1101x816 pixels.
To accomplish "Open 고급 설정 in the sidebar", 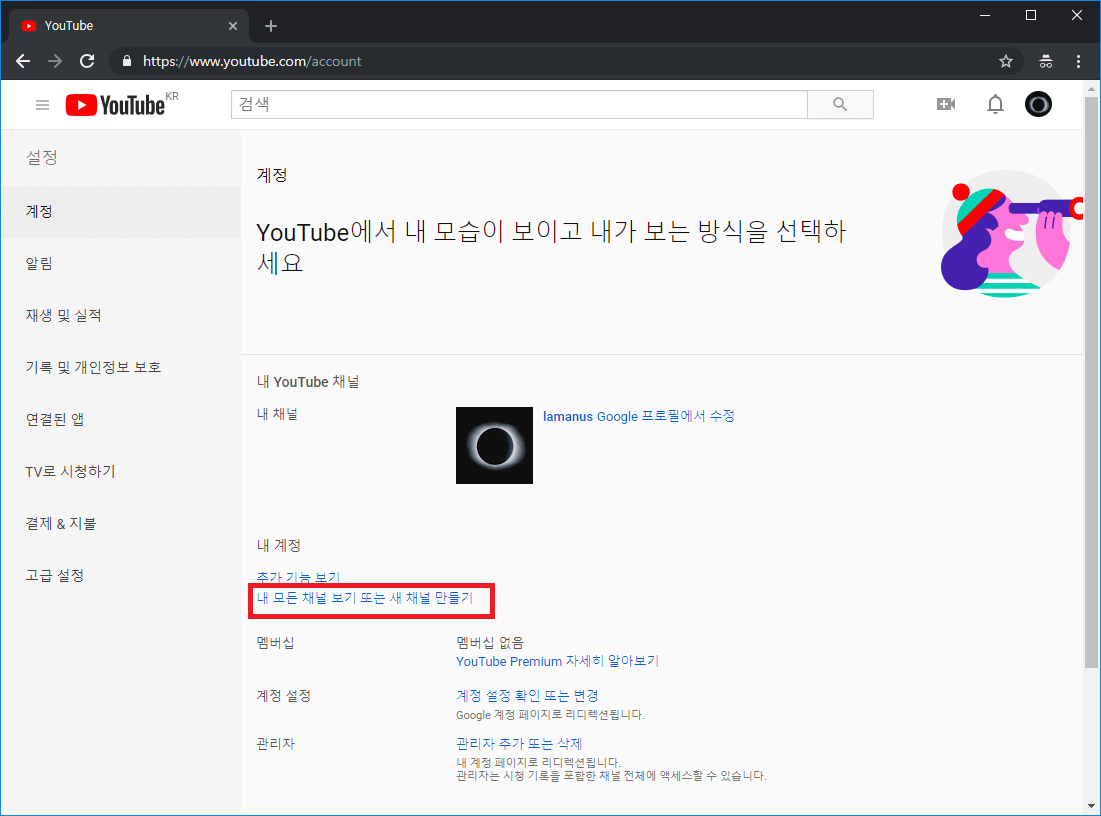I will 55,576.
